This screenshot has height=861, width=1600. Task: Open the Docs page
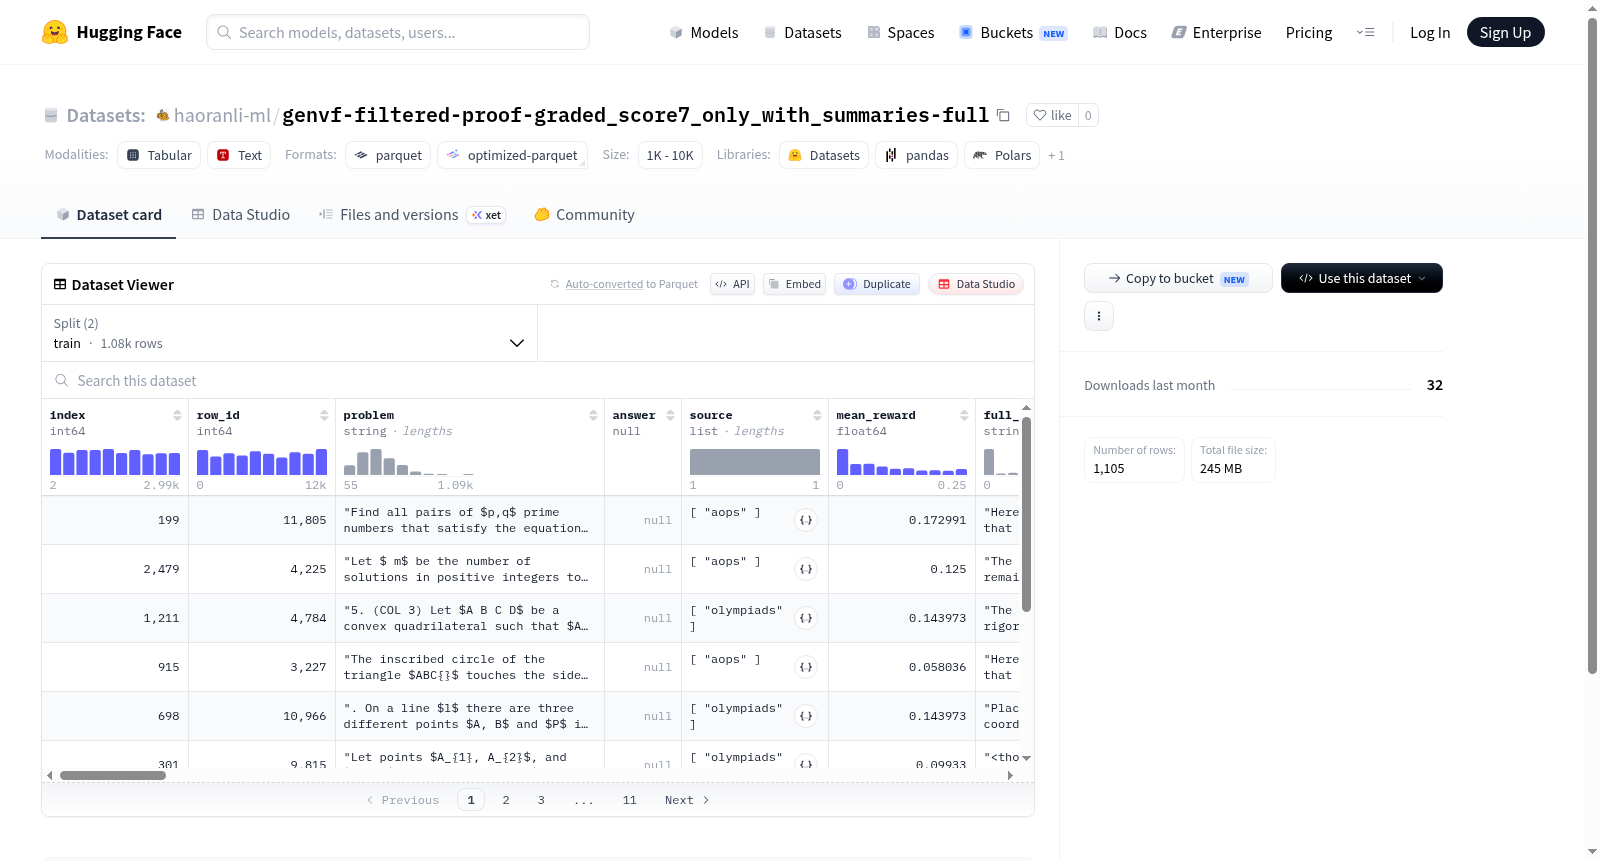[x=1119, y=33]
